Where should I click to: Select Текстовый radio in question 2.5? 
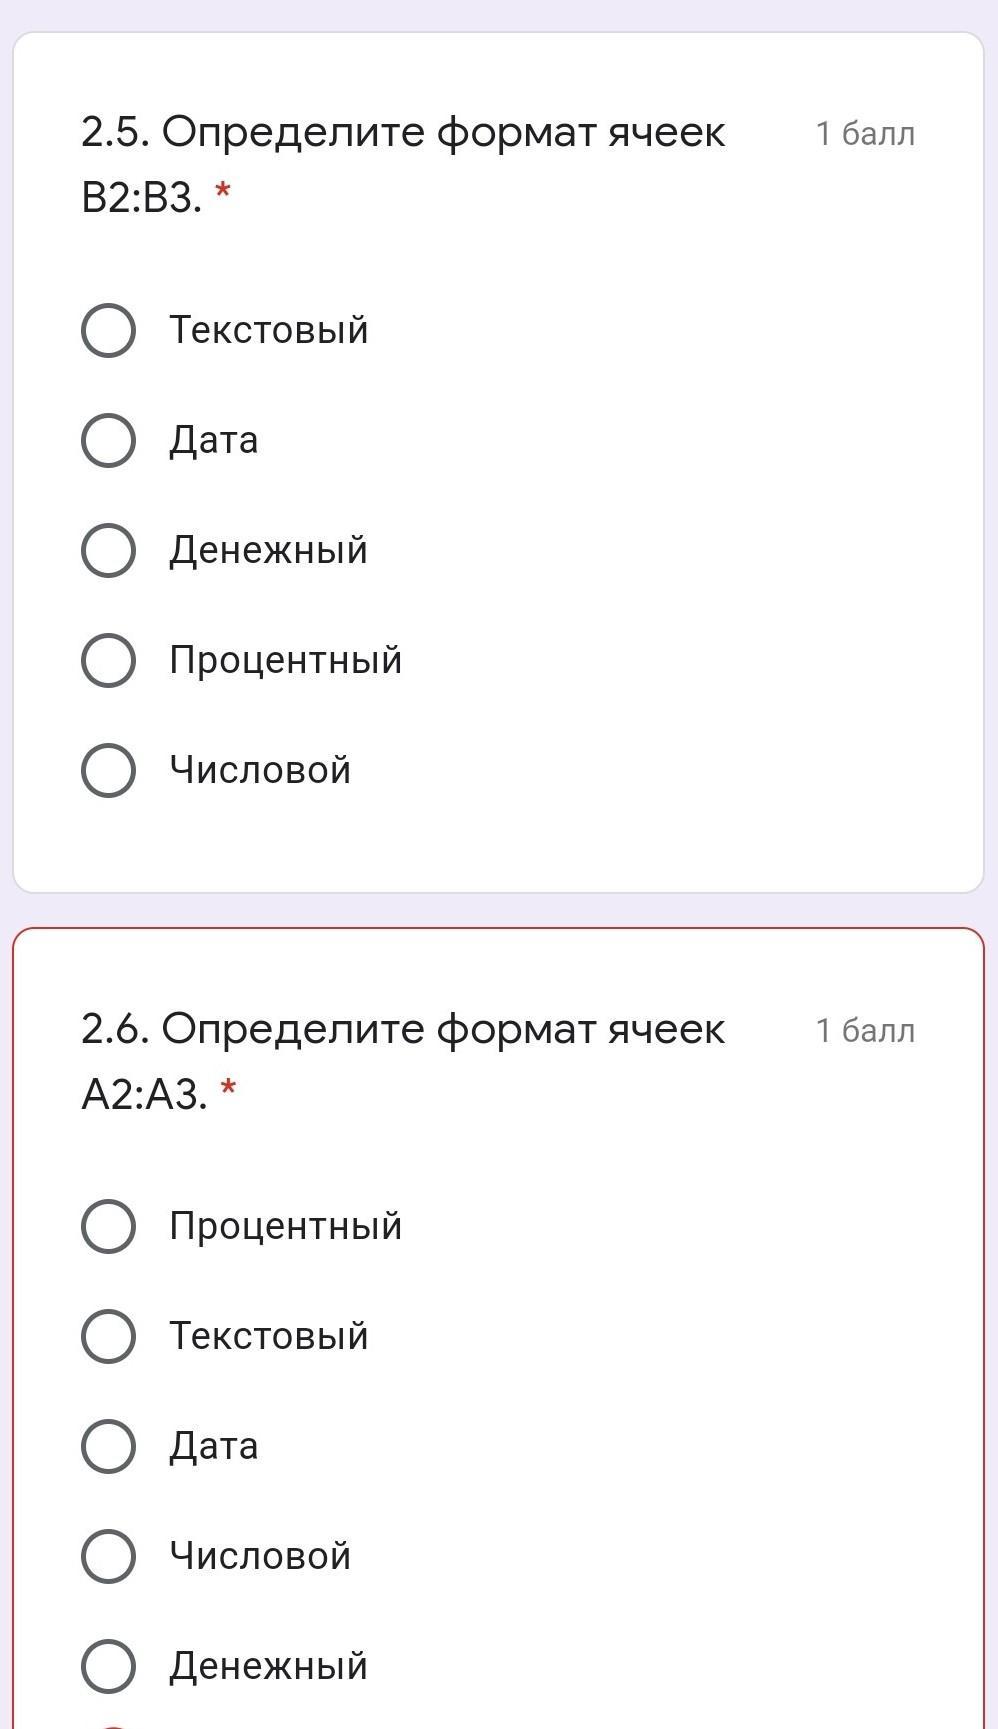tap(108, 330)
